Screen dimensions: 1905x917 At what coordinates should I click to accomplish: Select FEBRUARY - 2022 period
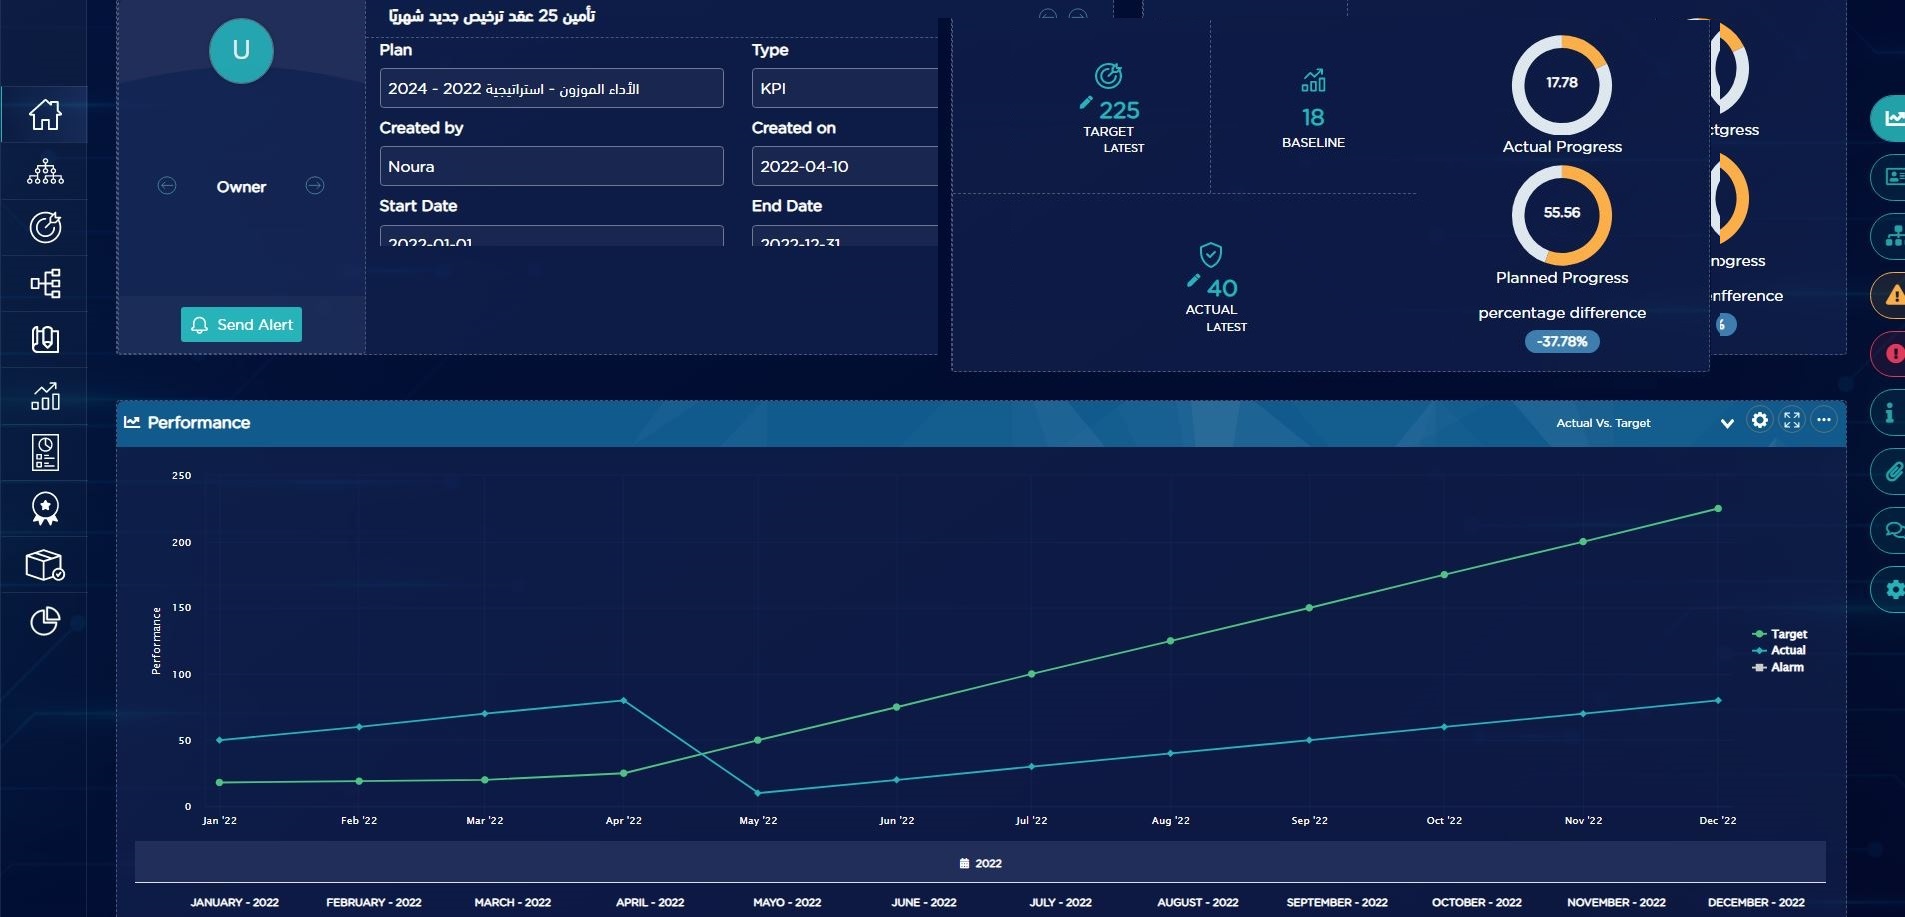tap(374, 902)
